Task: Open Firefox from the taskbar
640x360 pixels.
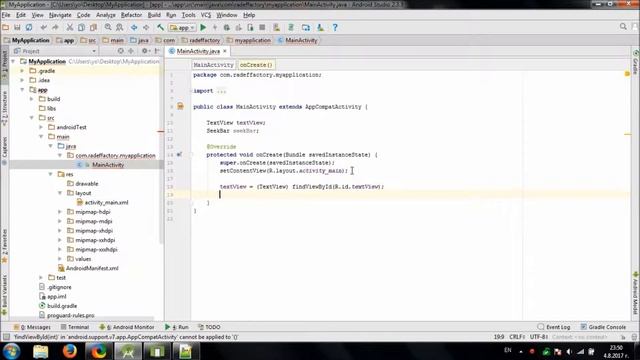Action: [x=69, y=351]
